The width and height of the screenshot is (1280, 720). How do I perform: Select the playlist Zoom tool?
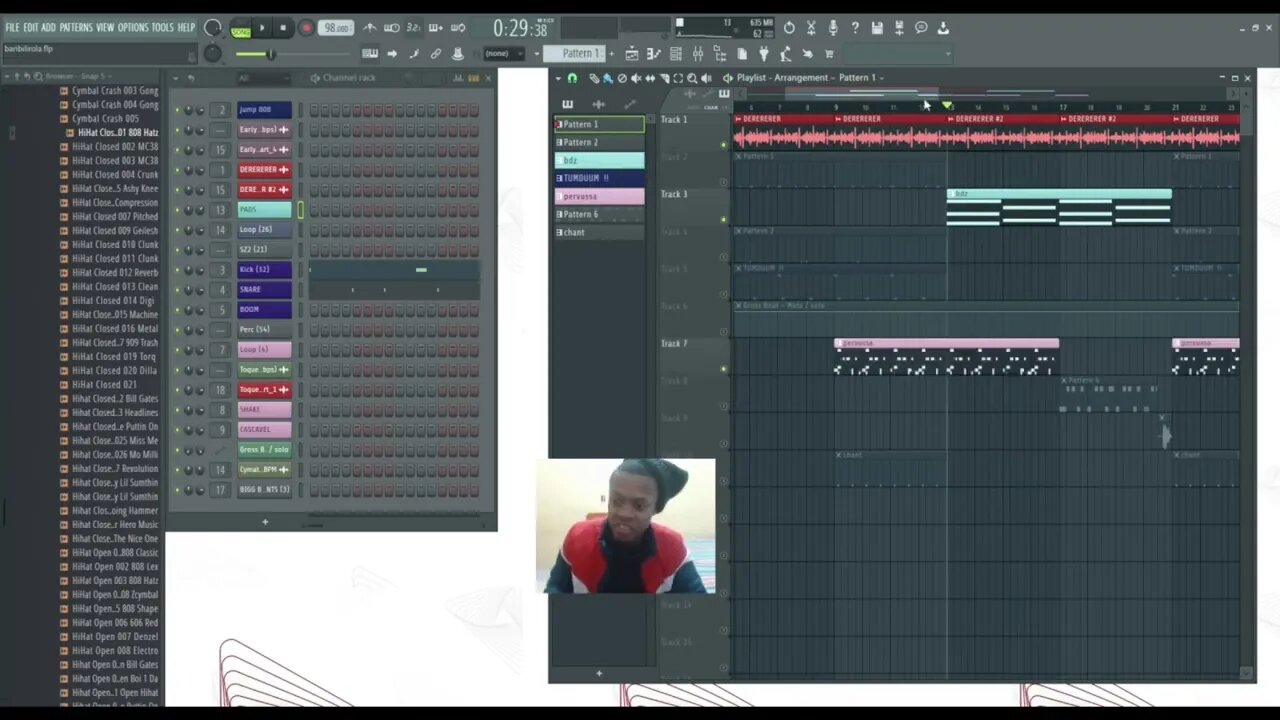pos(692,78)
